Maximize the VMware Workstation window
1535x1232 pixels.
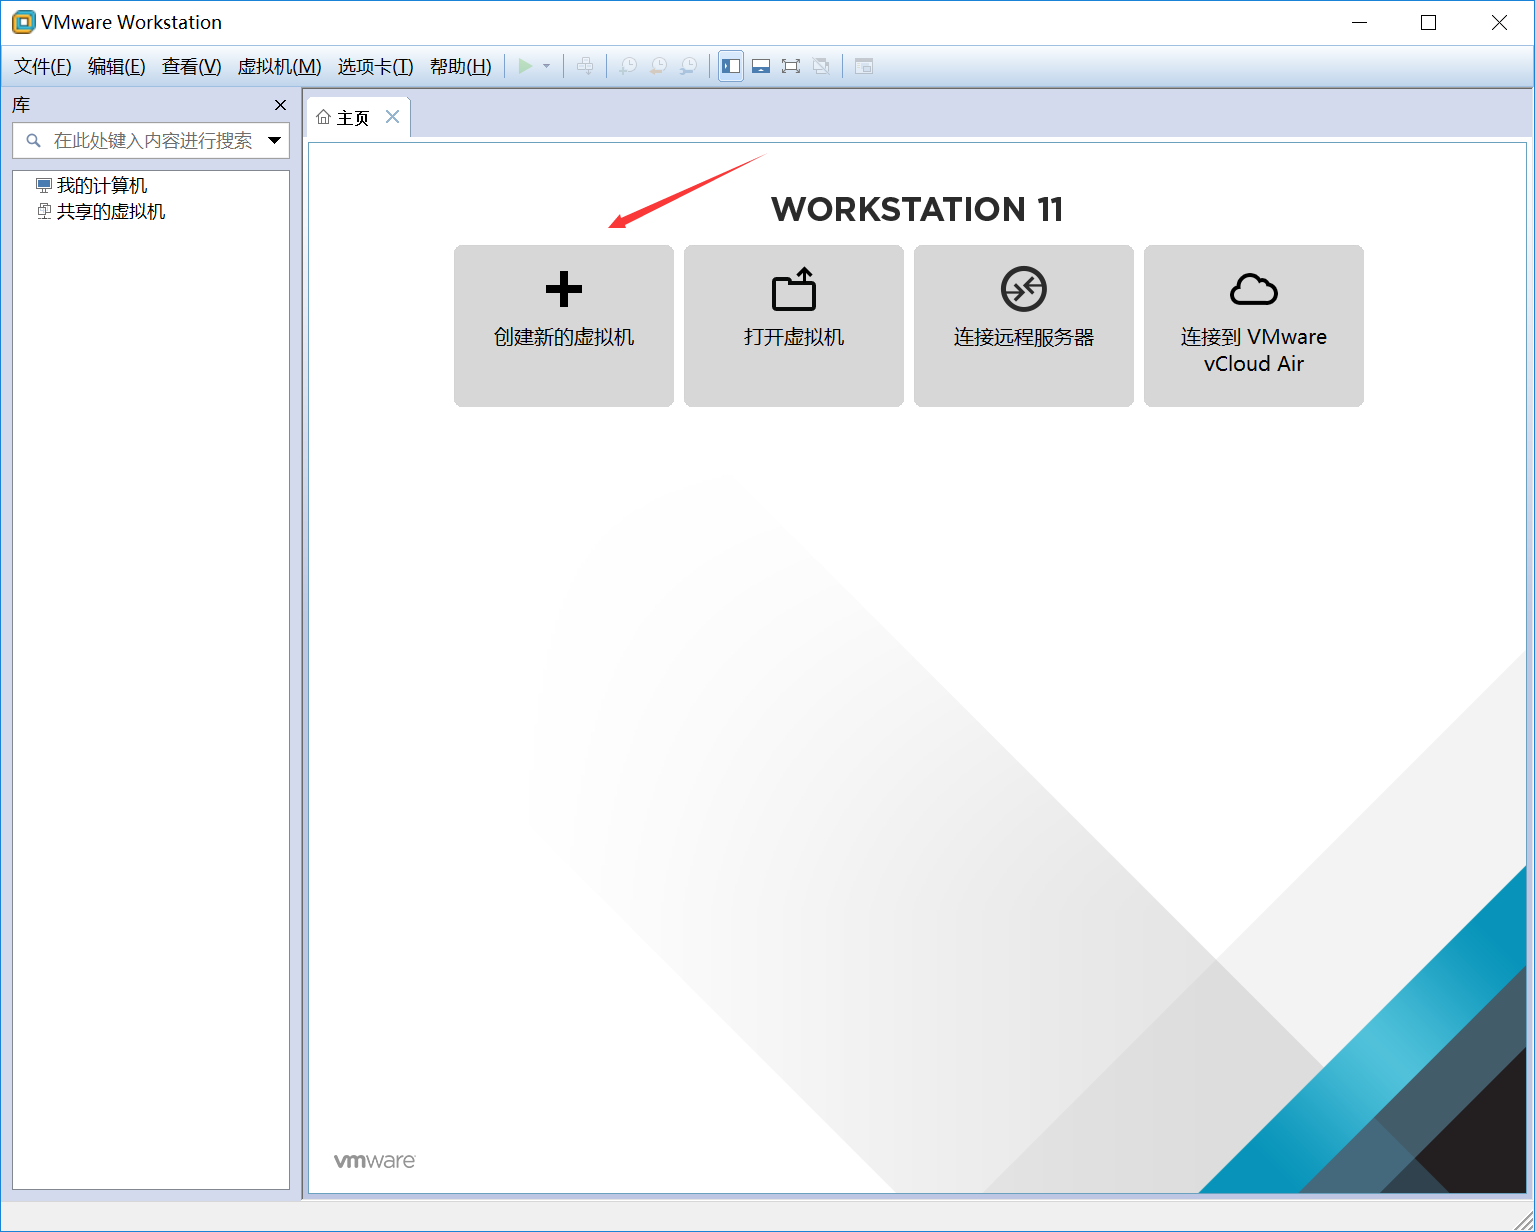click(x=1428, y=22)
